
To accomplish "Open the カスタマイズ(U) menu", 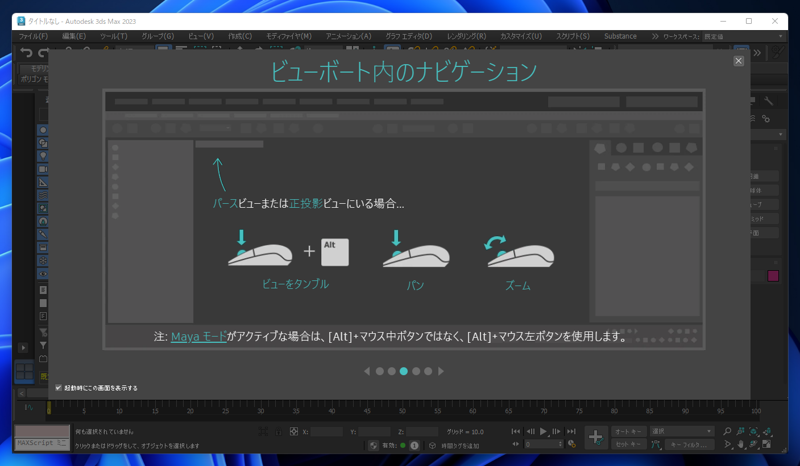I will pos(521,36).
